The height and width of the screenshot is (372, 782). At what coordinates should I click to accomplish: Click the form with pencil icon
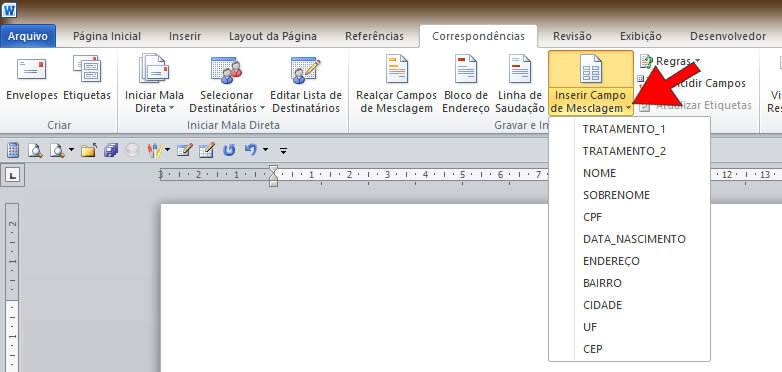[185, 150]
